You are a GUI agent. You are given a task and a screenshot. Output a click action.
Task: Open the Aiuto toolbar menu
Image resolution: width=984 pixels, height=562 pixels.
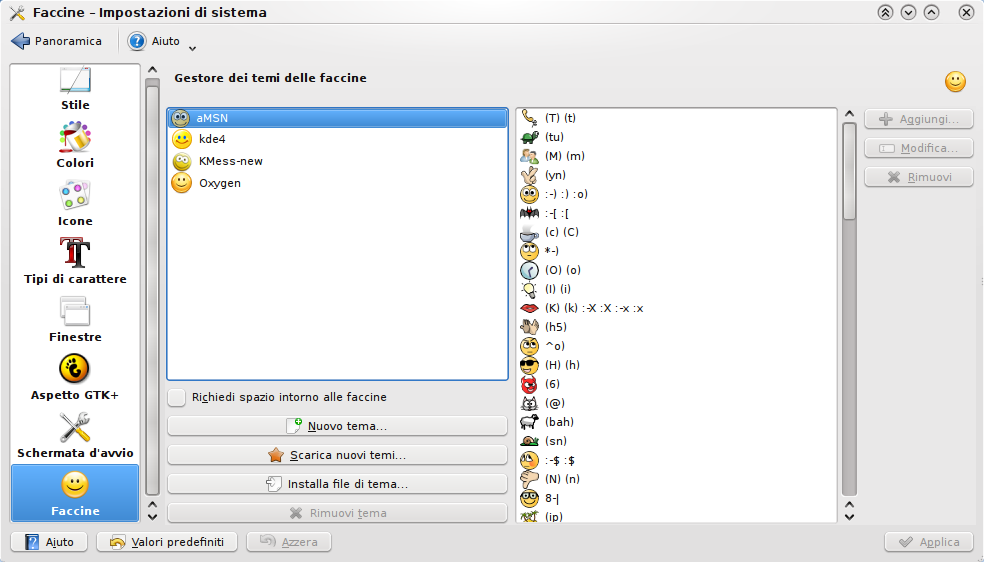(x=154, y=41)
